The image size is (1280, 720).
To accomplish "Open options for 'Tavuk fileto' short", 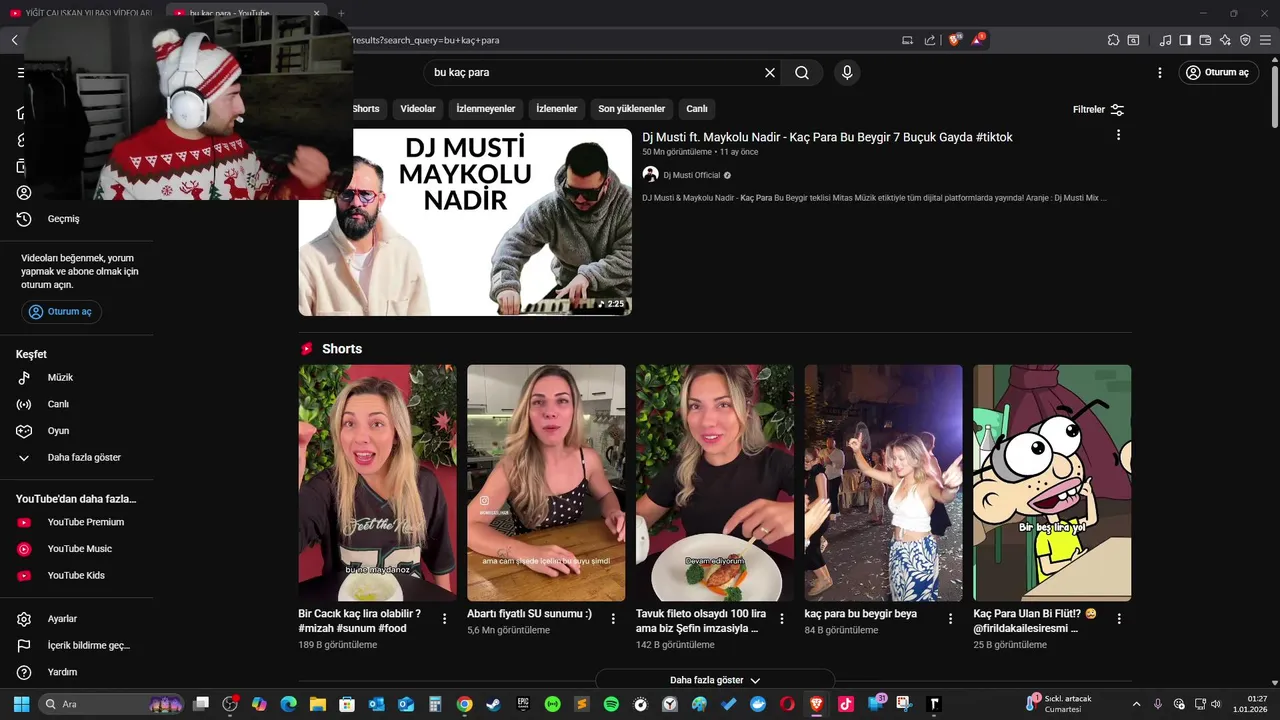I will (x=782, y=619).
